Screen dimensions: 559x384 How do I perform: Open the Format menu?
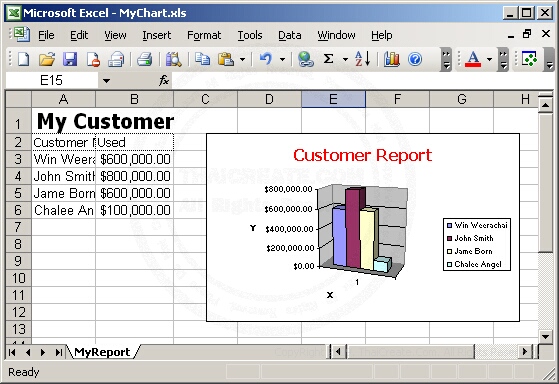(x=204, y=35)
